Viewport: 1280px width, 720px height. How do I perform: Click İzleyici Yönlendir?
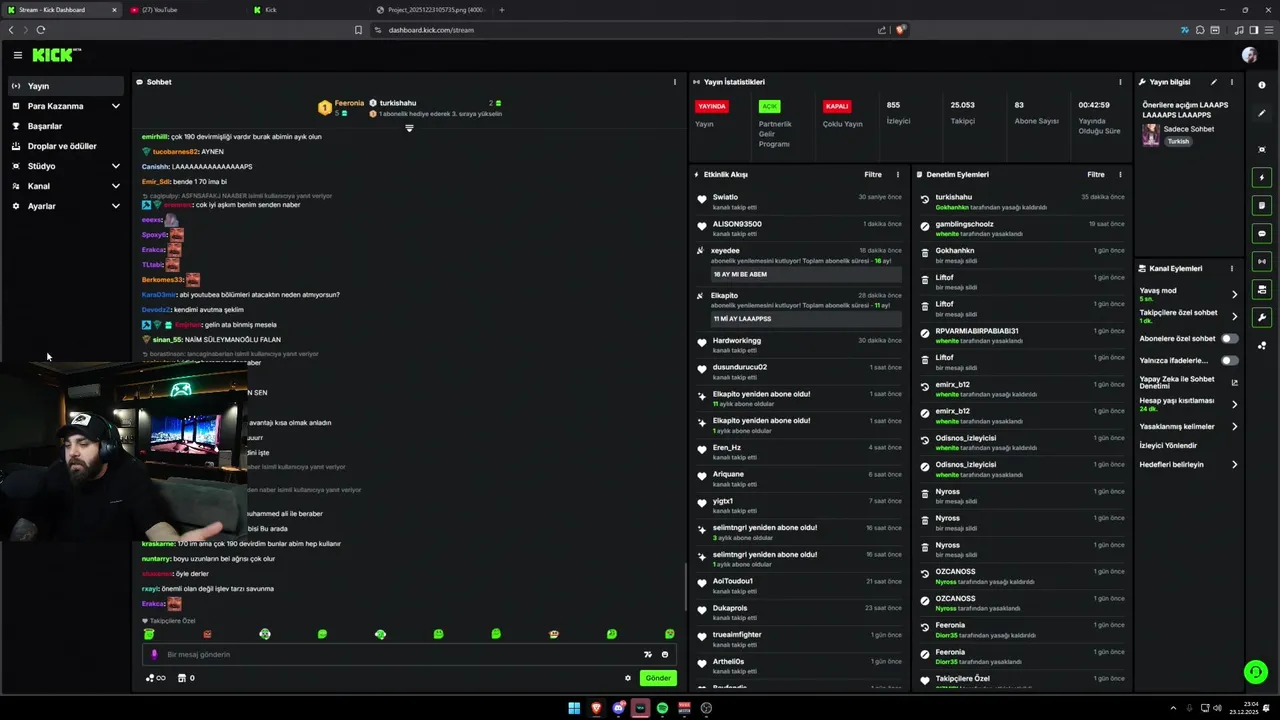pyautogui.click(x=1168, y=445)
